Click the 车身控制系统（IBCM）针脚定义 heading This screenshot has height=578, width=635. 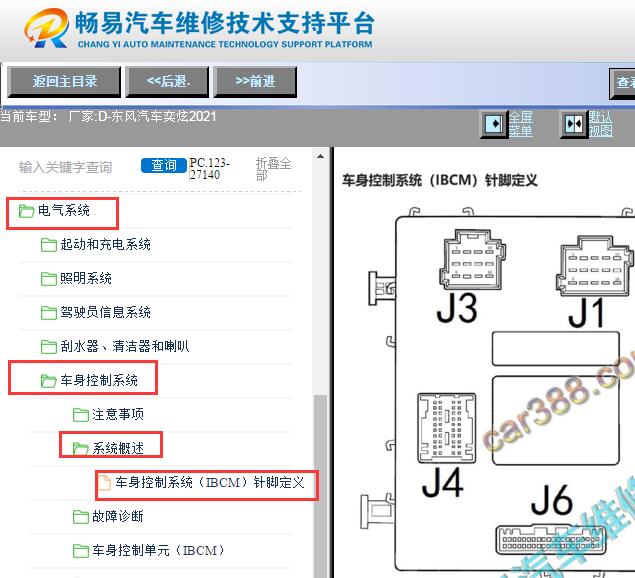pyautogui.click(x=440, y=180)
